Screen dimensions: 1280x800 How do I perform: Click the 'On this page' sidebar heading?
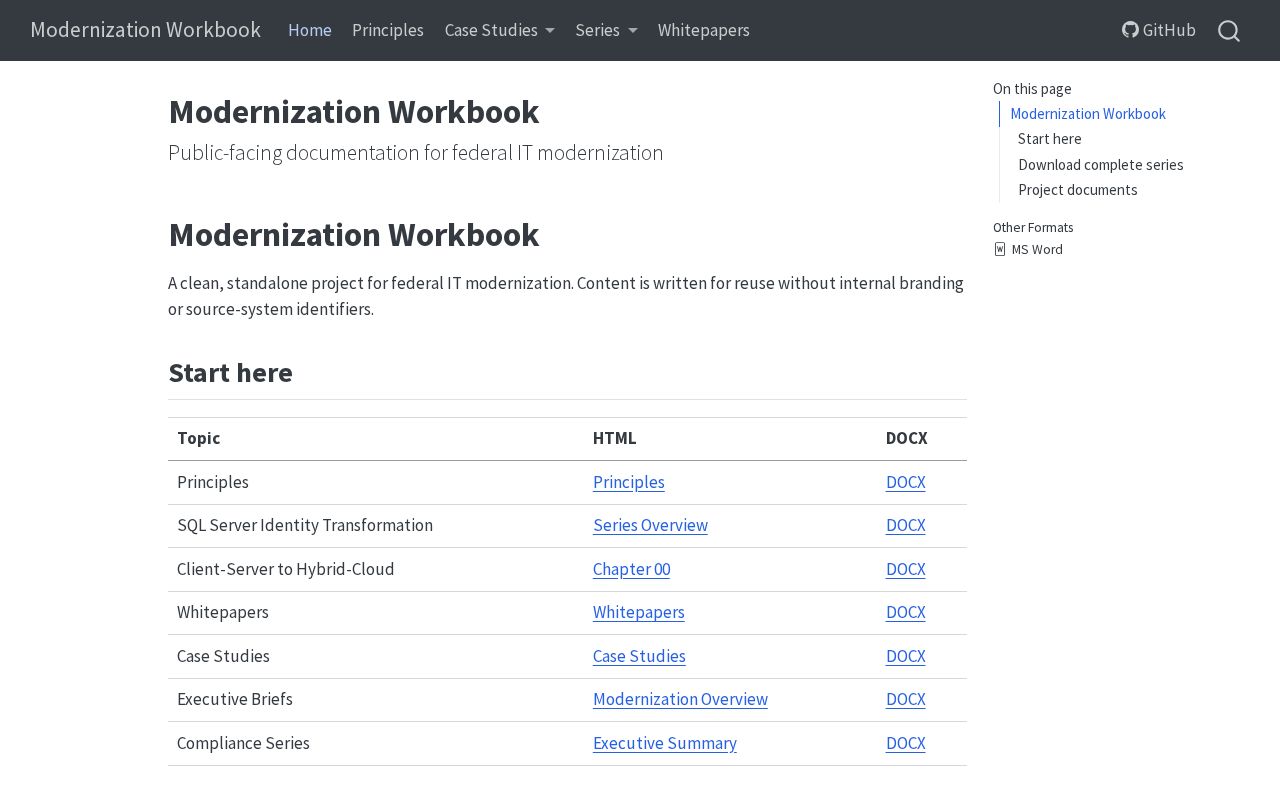tap(1032, 89)
